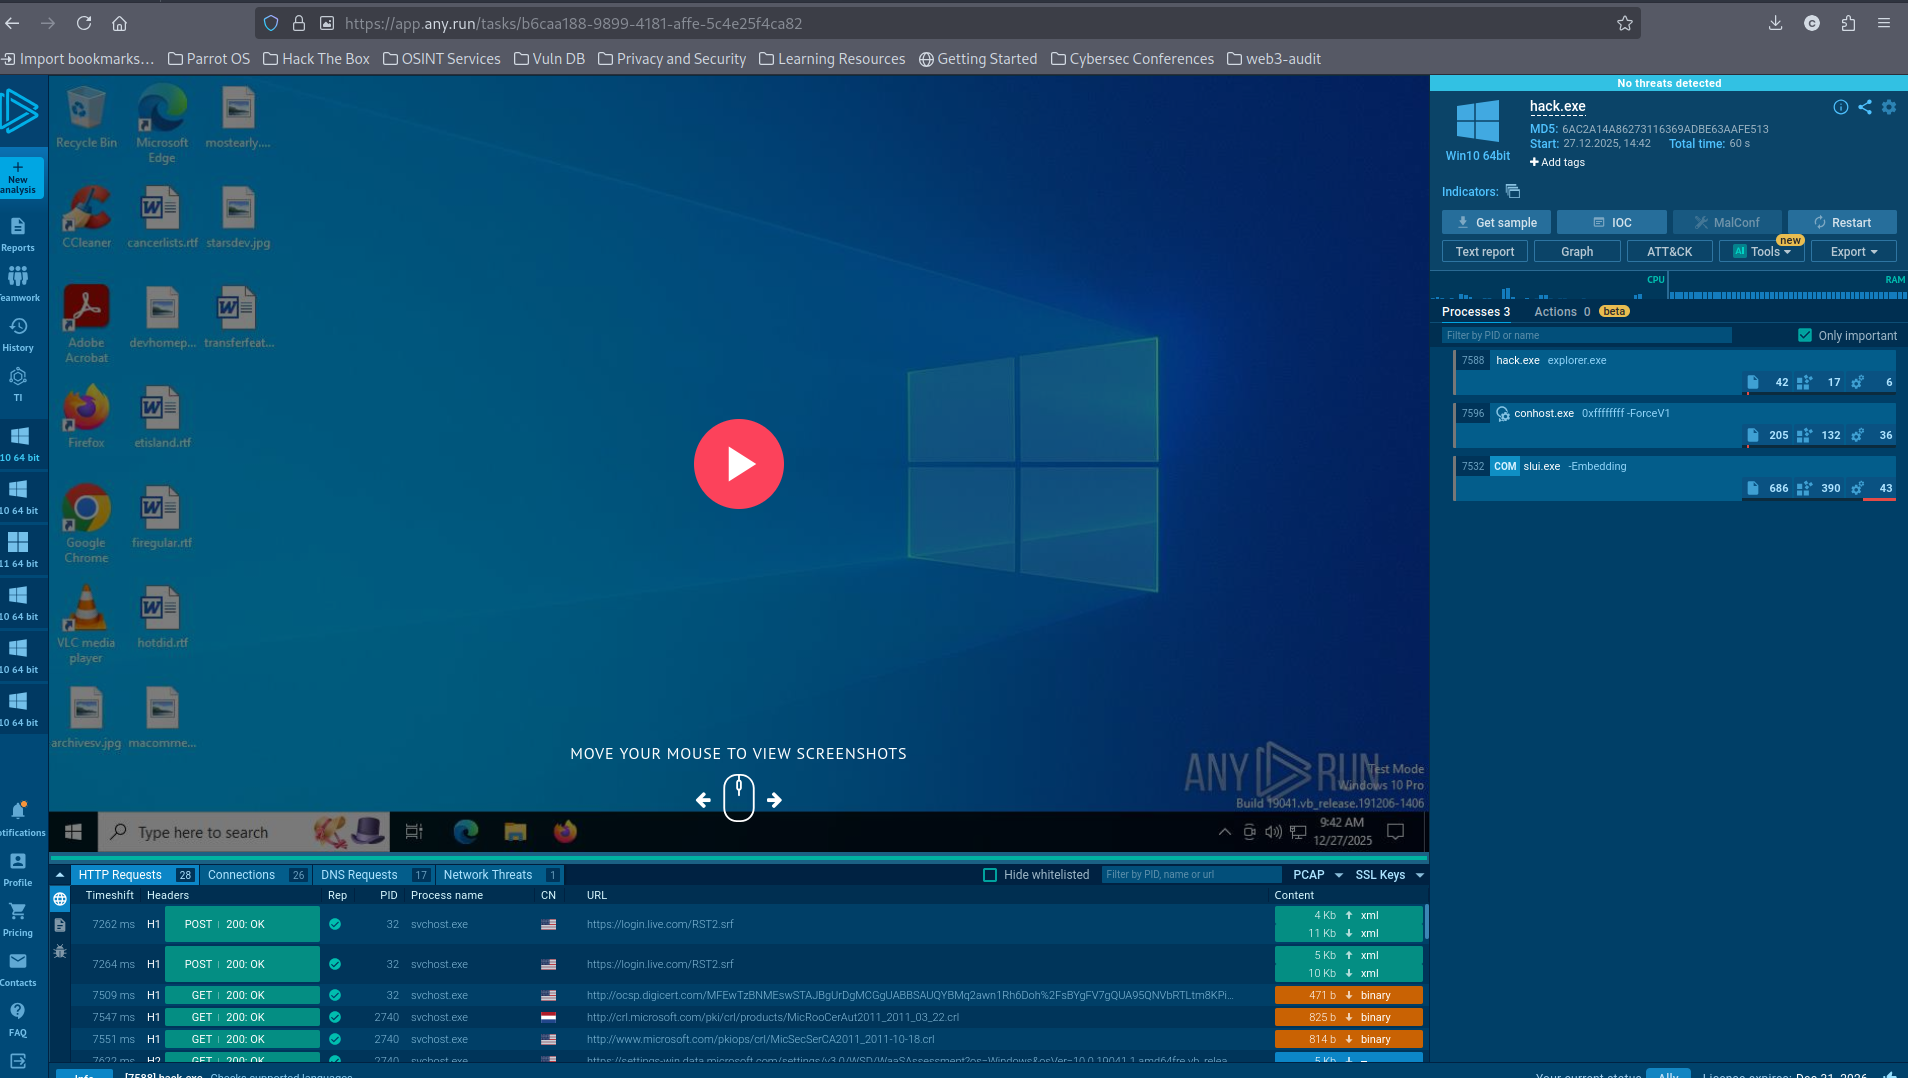
Task: Open the AI Tools dropdown
Action: 1762,252
